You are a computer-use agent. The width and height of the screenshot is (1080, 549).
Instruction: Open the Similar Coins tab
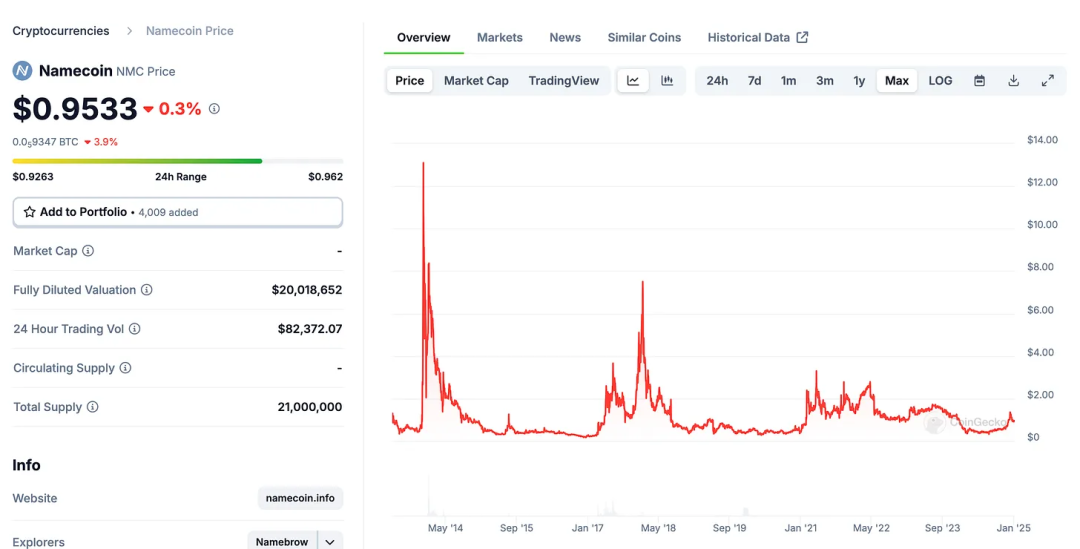coord(644,37)
